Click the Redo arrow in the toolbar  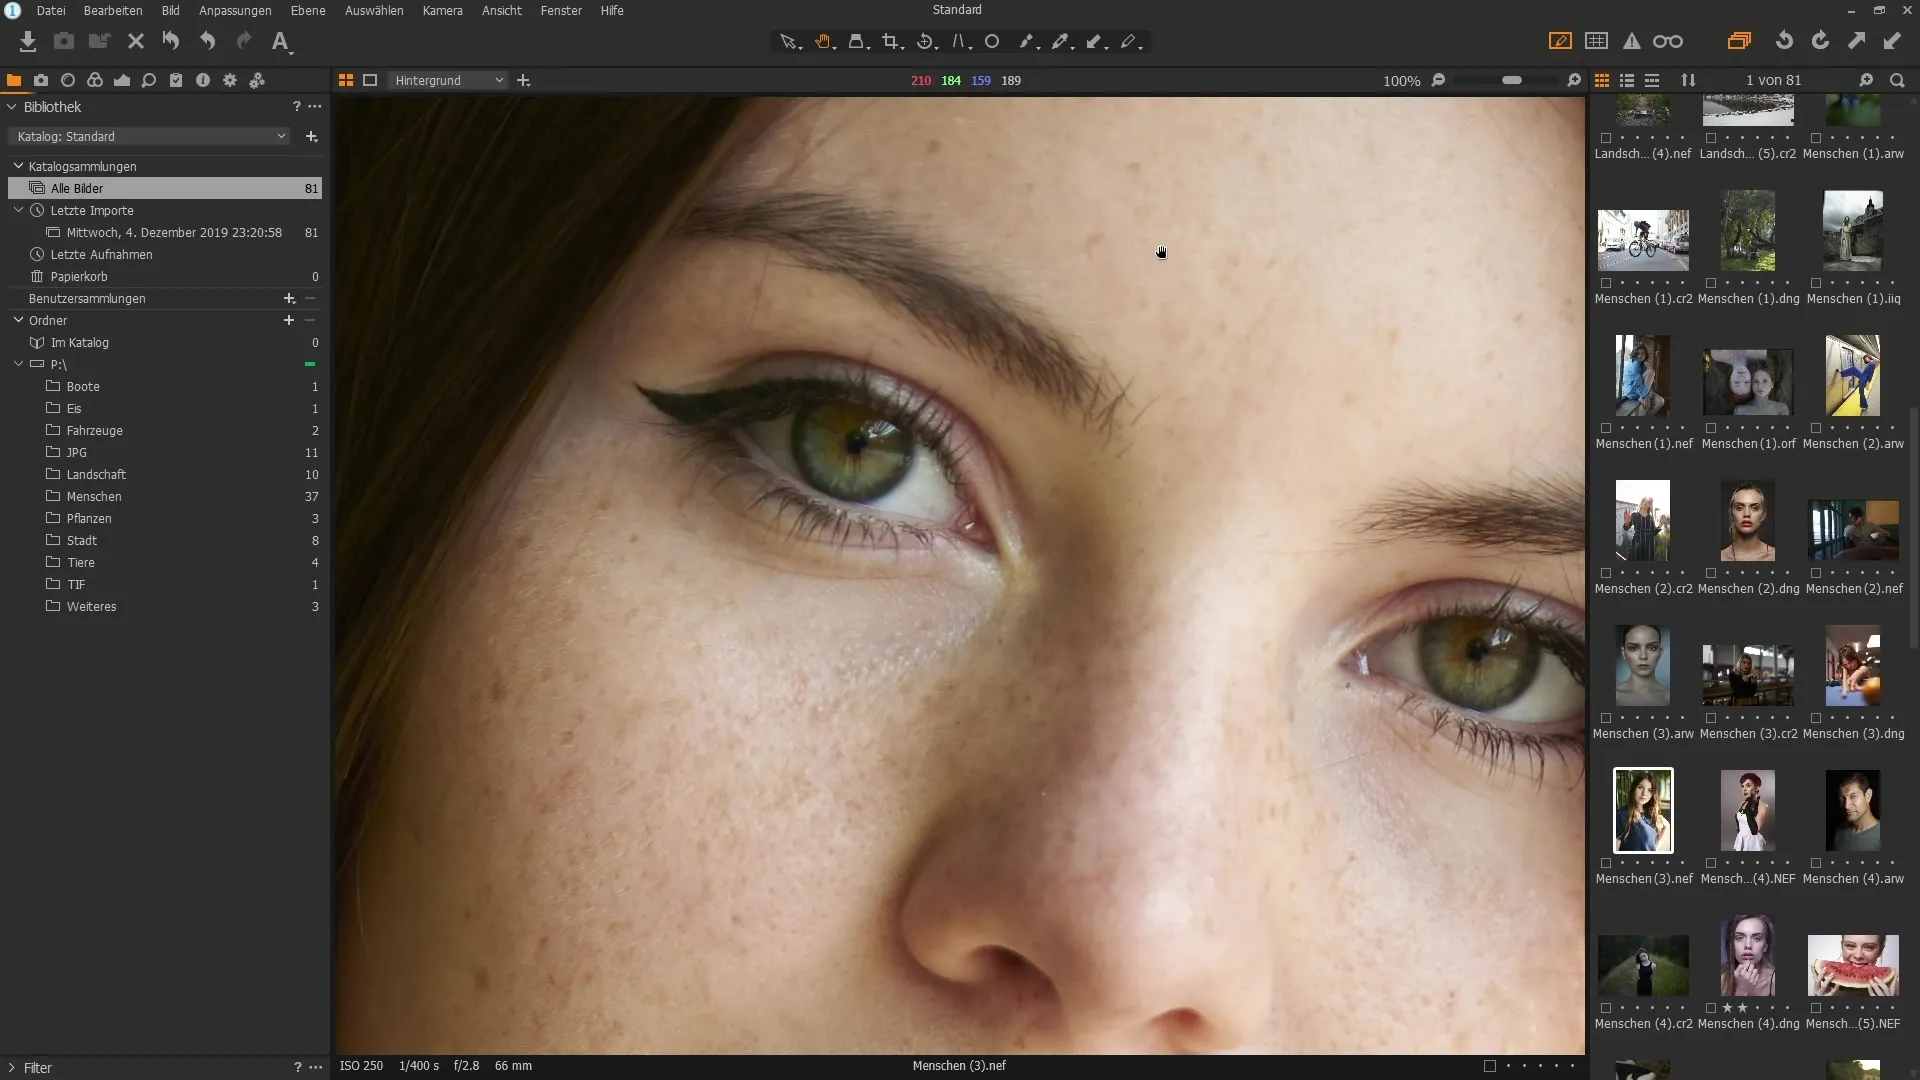pyautogui.click(x=244, y=41)
